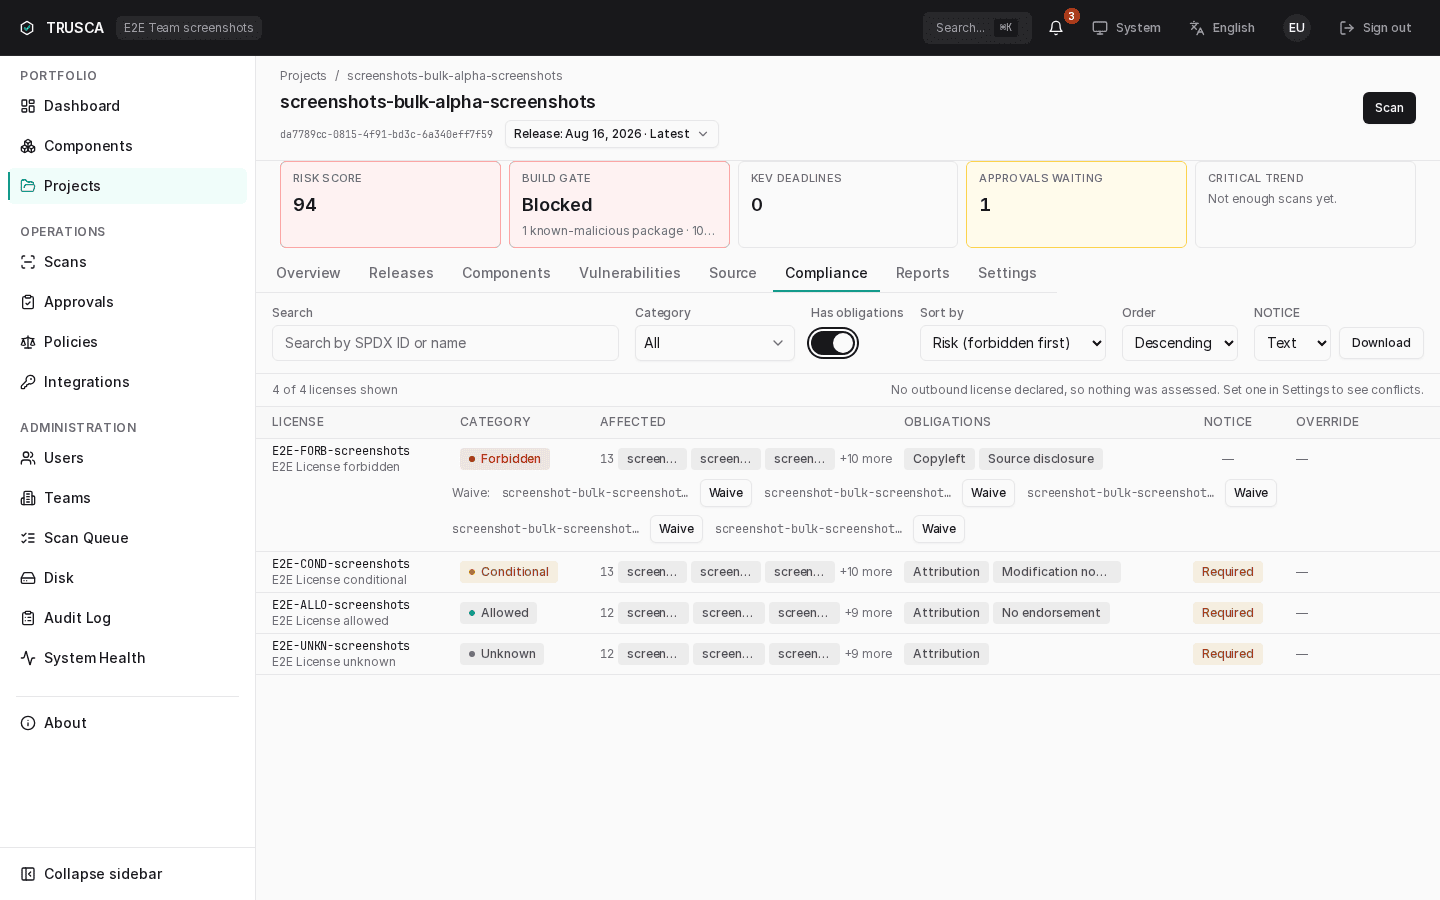The height and width of the screenshot is (900, 1440).
Task: Focus the SPDX ID search field
Action: click(445, 343)
